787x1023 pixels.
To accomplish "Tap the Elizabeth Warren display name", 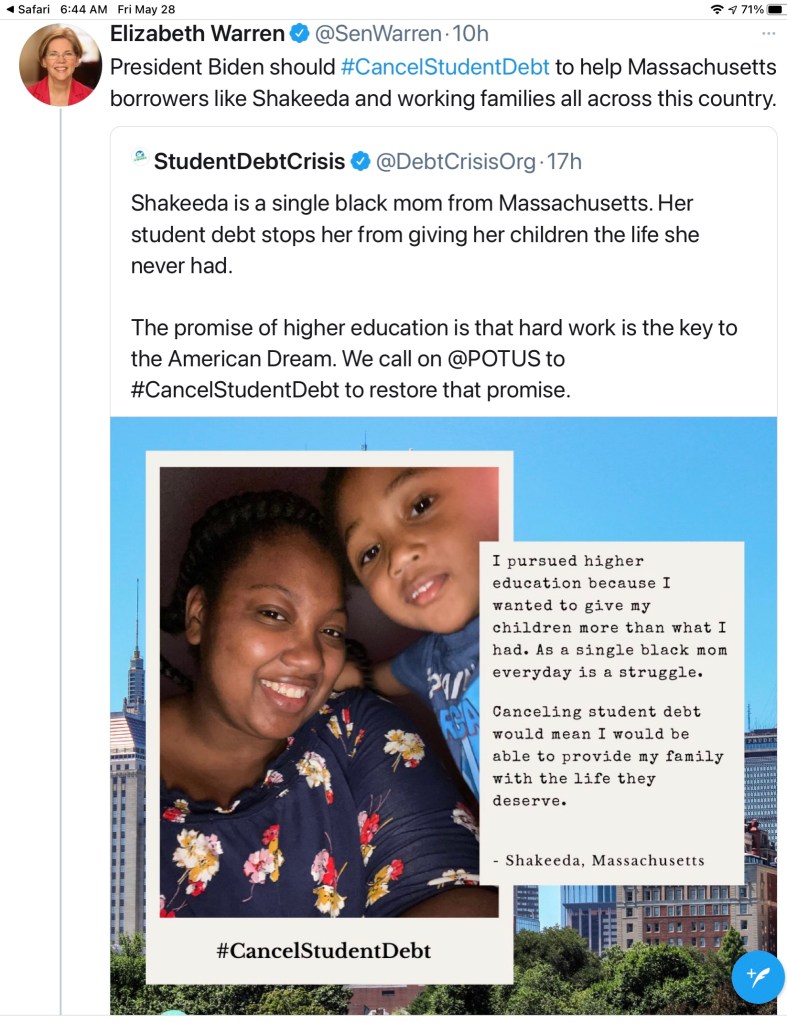I will click(x=196, y=34).
